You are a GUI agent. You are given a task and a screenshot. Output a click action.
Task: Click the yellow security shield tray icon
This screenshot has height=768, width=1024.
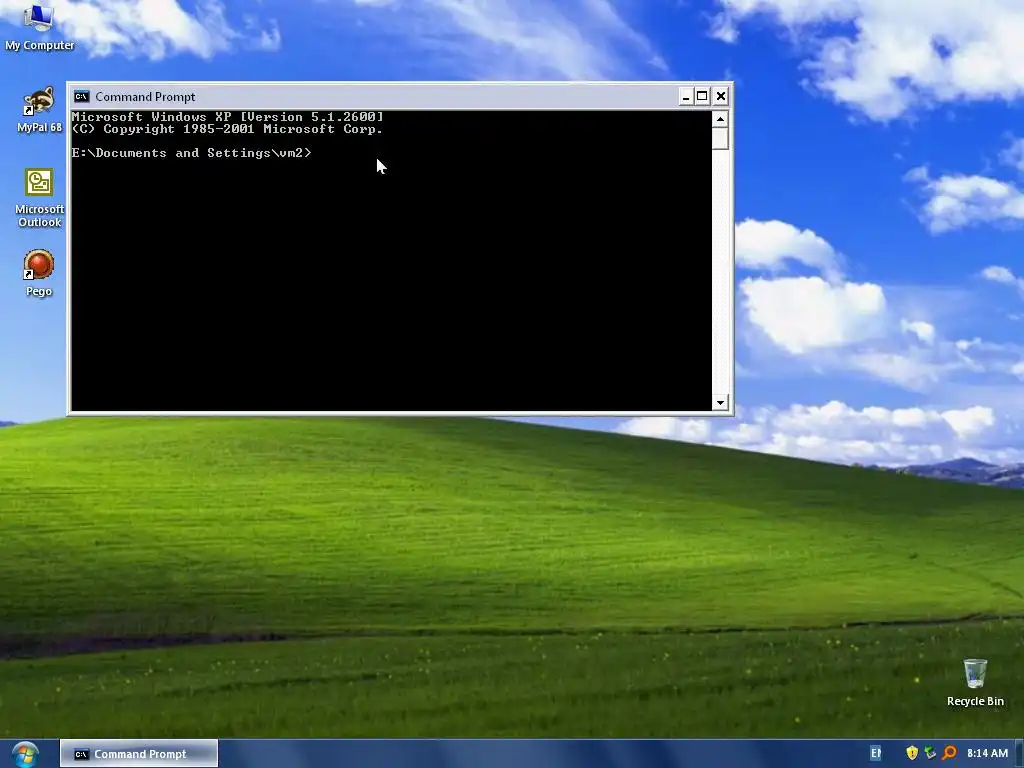[x=912, y=753]
